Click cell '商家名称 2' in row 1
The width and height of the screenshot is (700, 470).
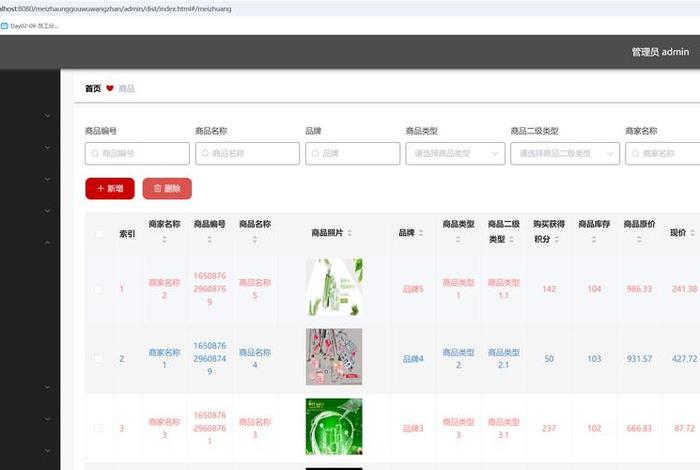tap(164, 289)
